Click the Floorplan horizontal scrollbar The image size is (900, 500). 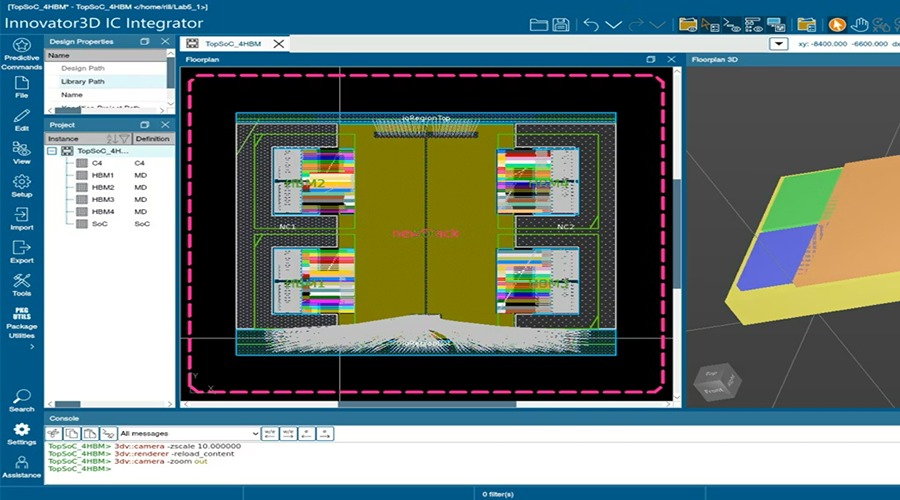427,404
